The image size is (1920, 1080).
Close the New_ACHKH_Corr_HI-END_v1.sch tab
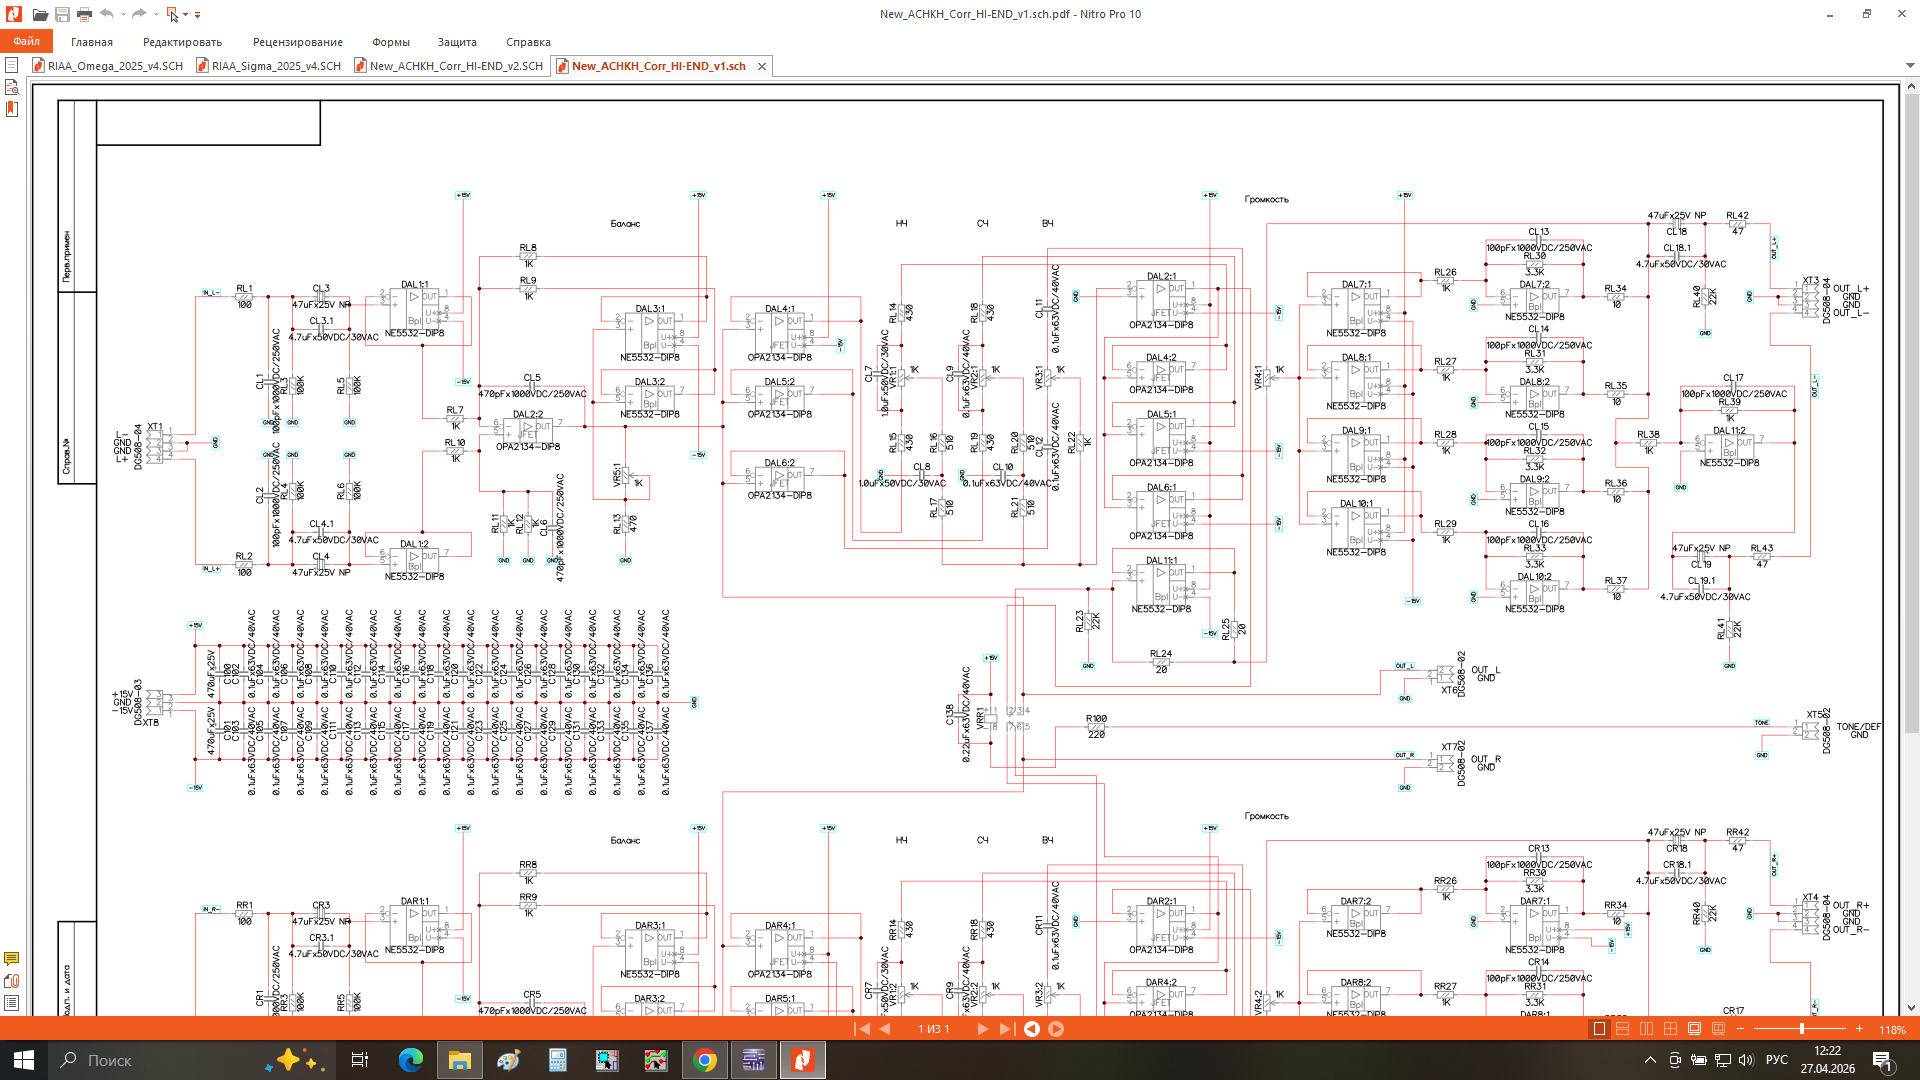pyautogui.click(x=762, y=66)
